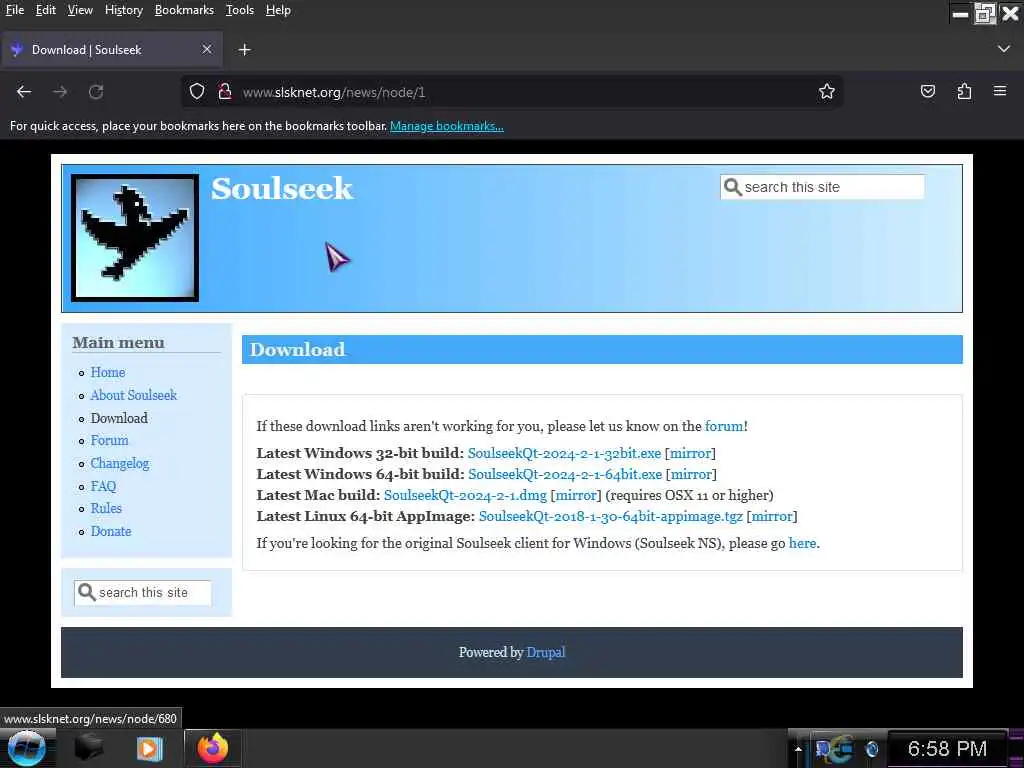Screen dimensions: 1024x768
Task: Open the File menu
Action: click(14, 10)
